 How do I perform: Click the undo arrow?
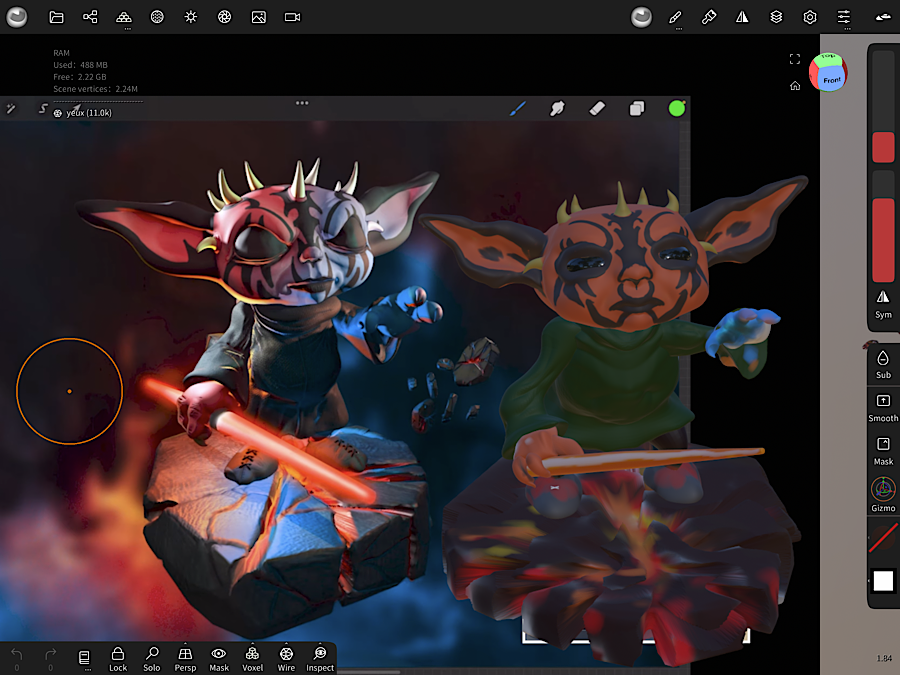point(17,654)
